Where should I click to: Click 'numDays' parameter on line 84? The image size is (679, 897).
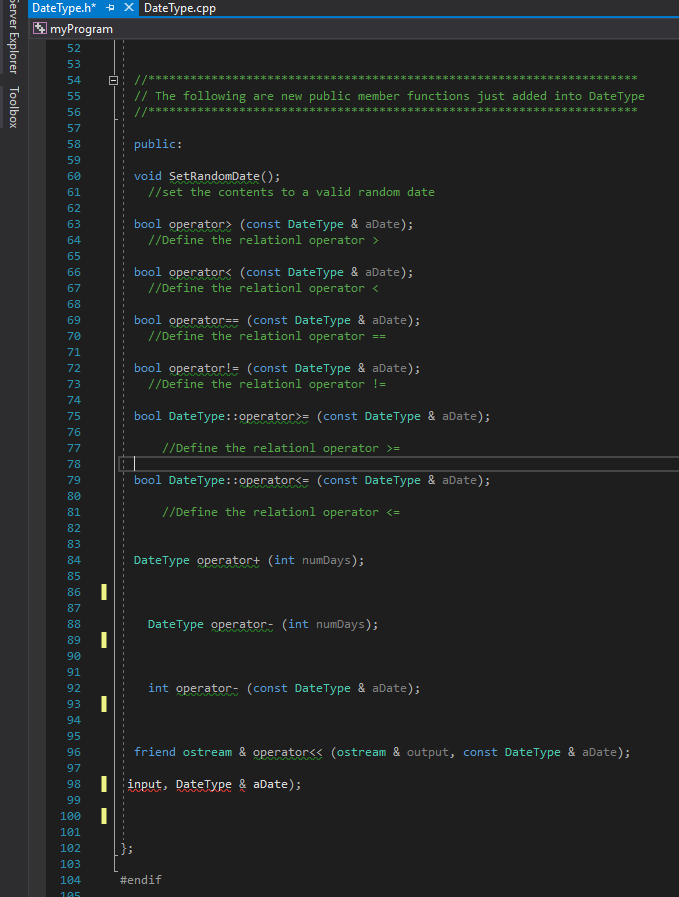click(326, 560)
